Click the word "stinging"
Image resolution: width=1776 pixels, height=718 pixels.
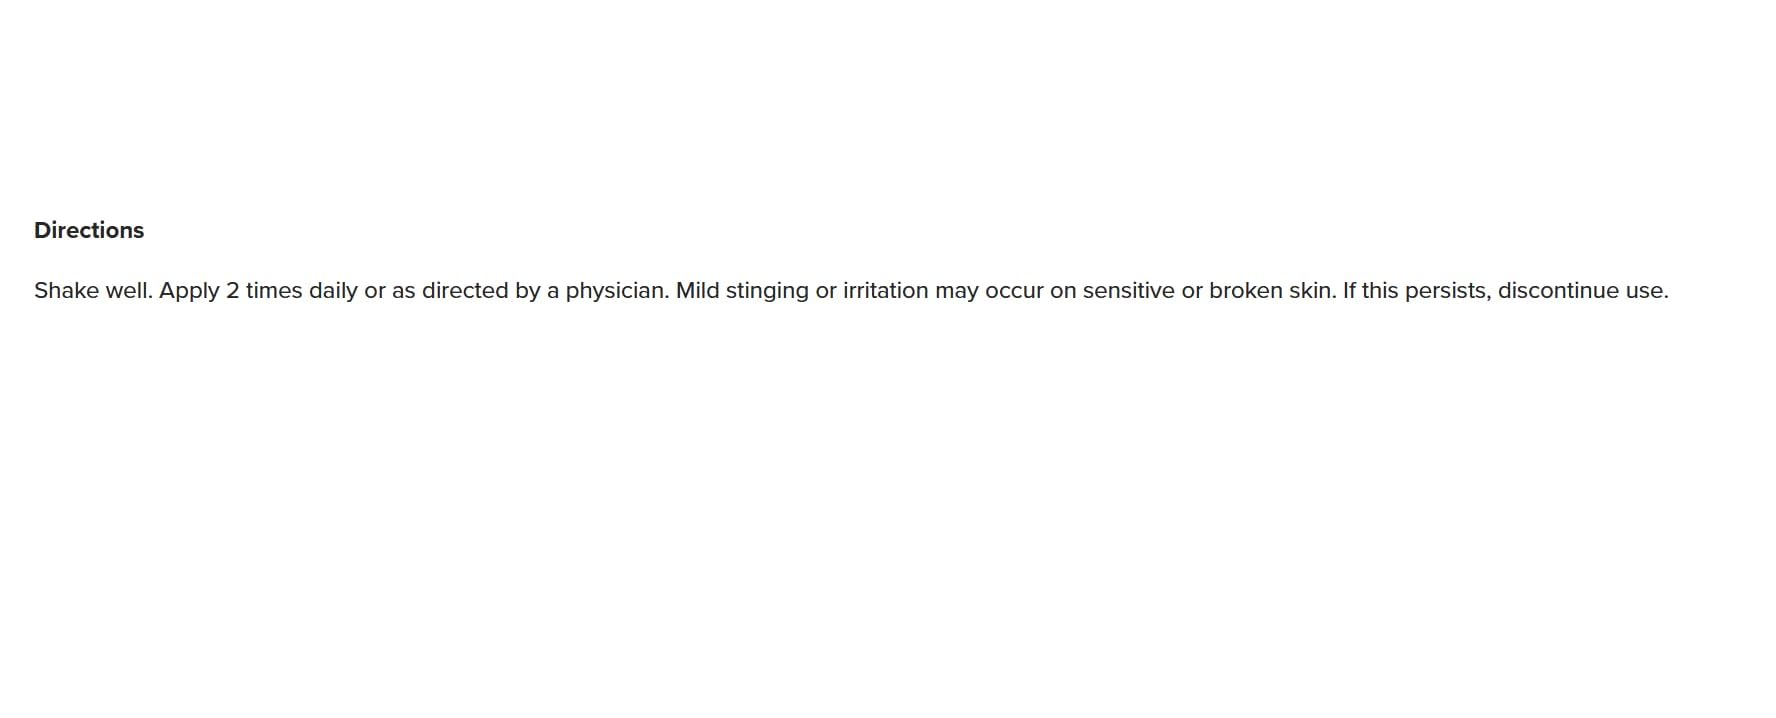767,291
